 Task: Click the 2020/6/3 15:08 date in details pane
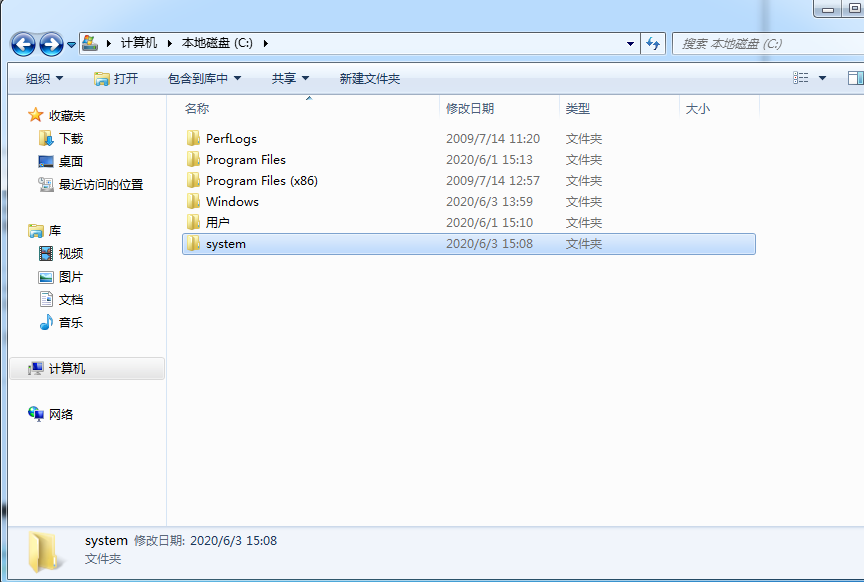234,541
